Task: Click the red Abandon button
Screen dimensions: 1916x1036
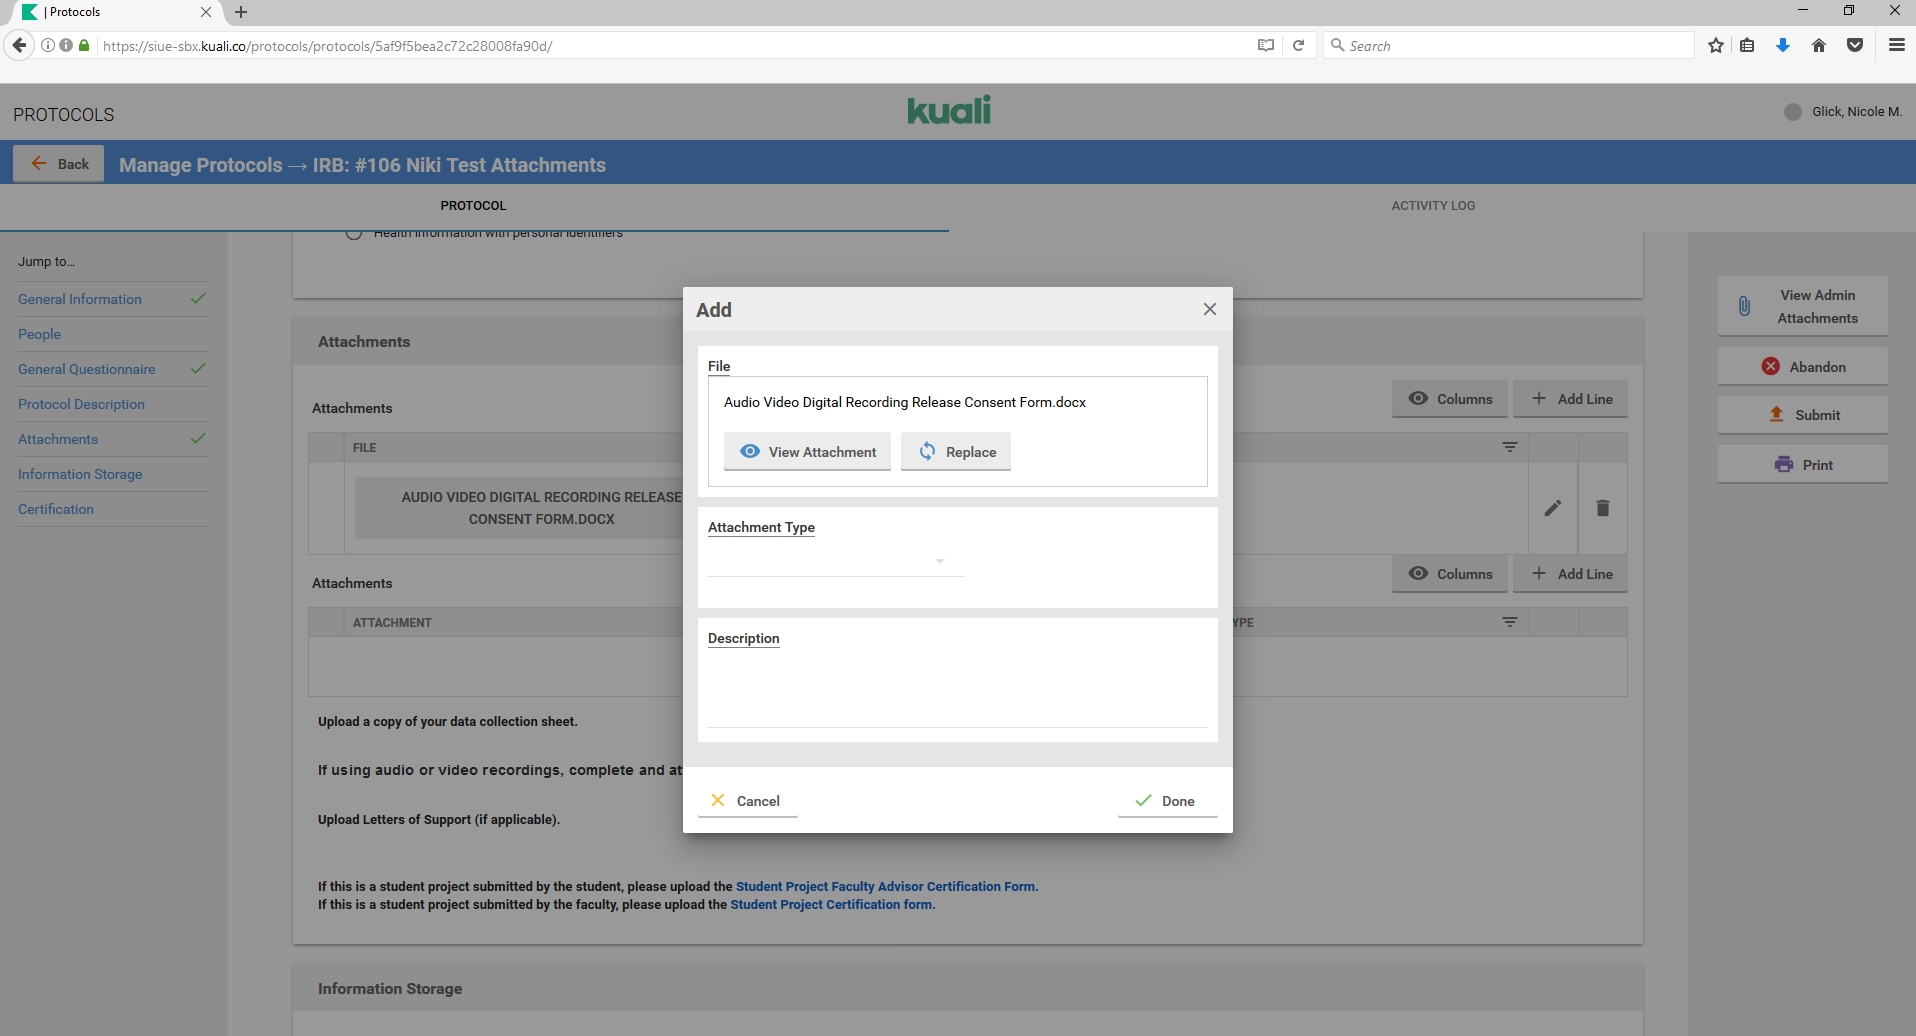Action: tap(1802, 367)
